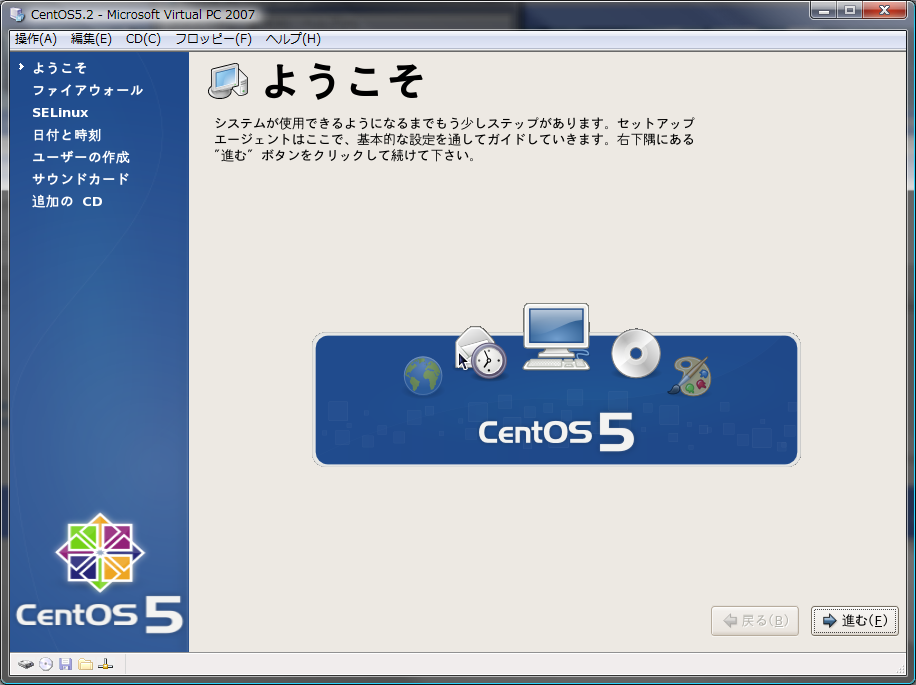Click the paint palette icon in the banner
Screen dimensions: 916x685
coord(690,377)
